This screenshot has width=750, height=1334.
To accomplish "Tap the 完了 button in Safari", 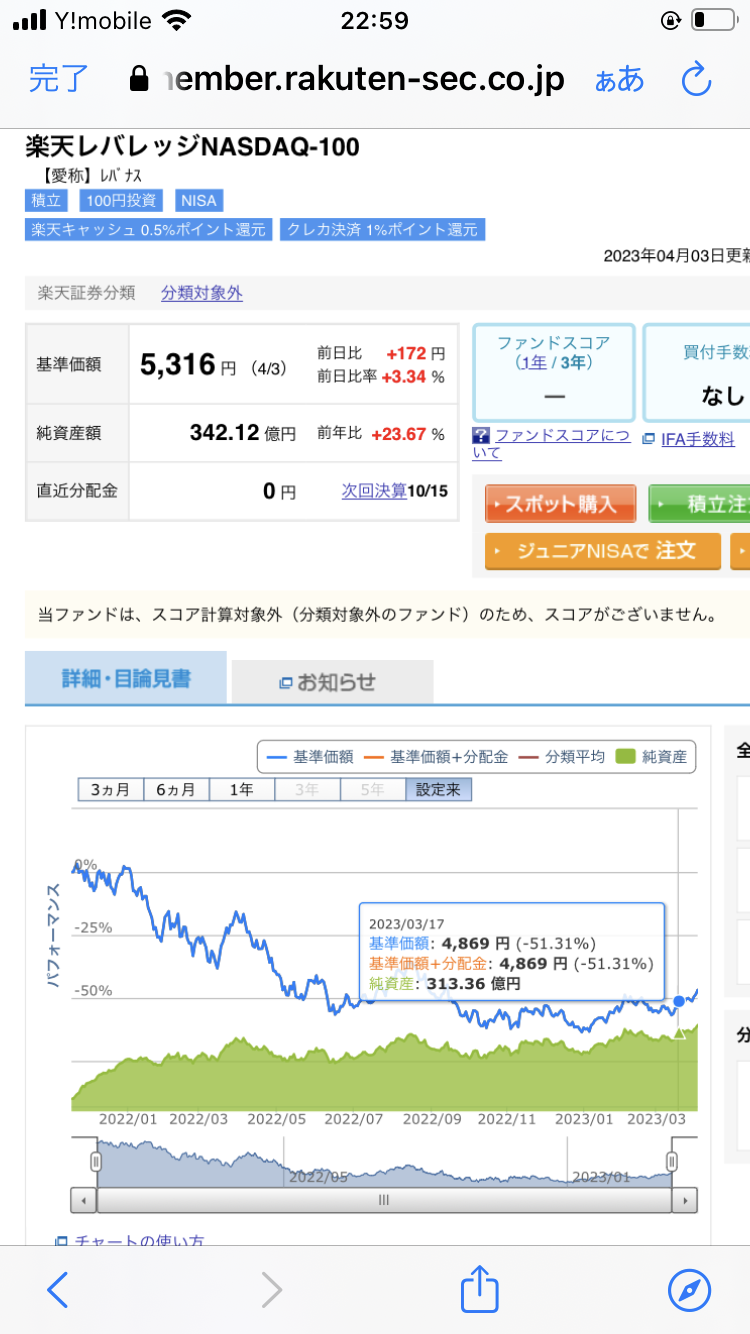I will pyautogui.click(x=59, y=79).
